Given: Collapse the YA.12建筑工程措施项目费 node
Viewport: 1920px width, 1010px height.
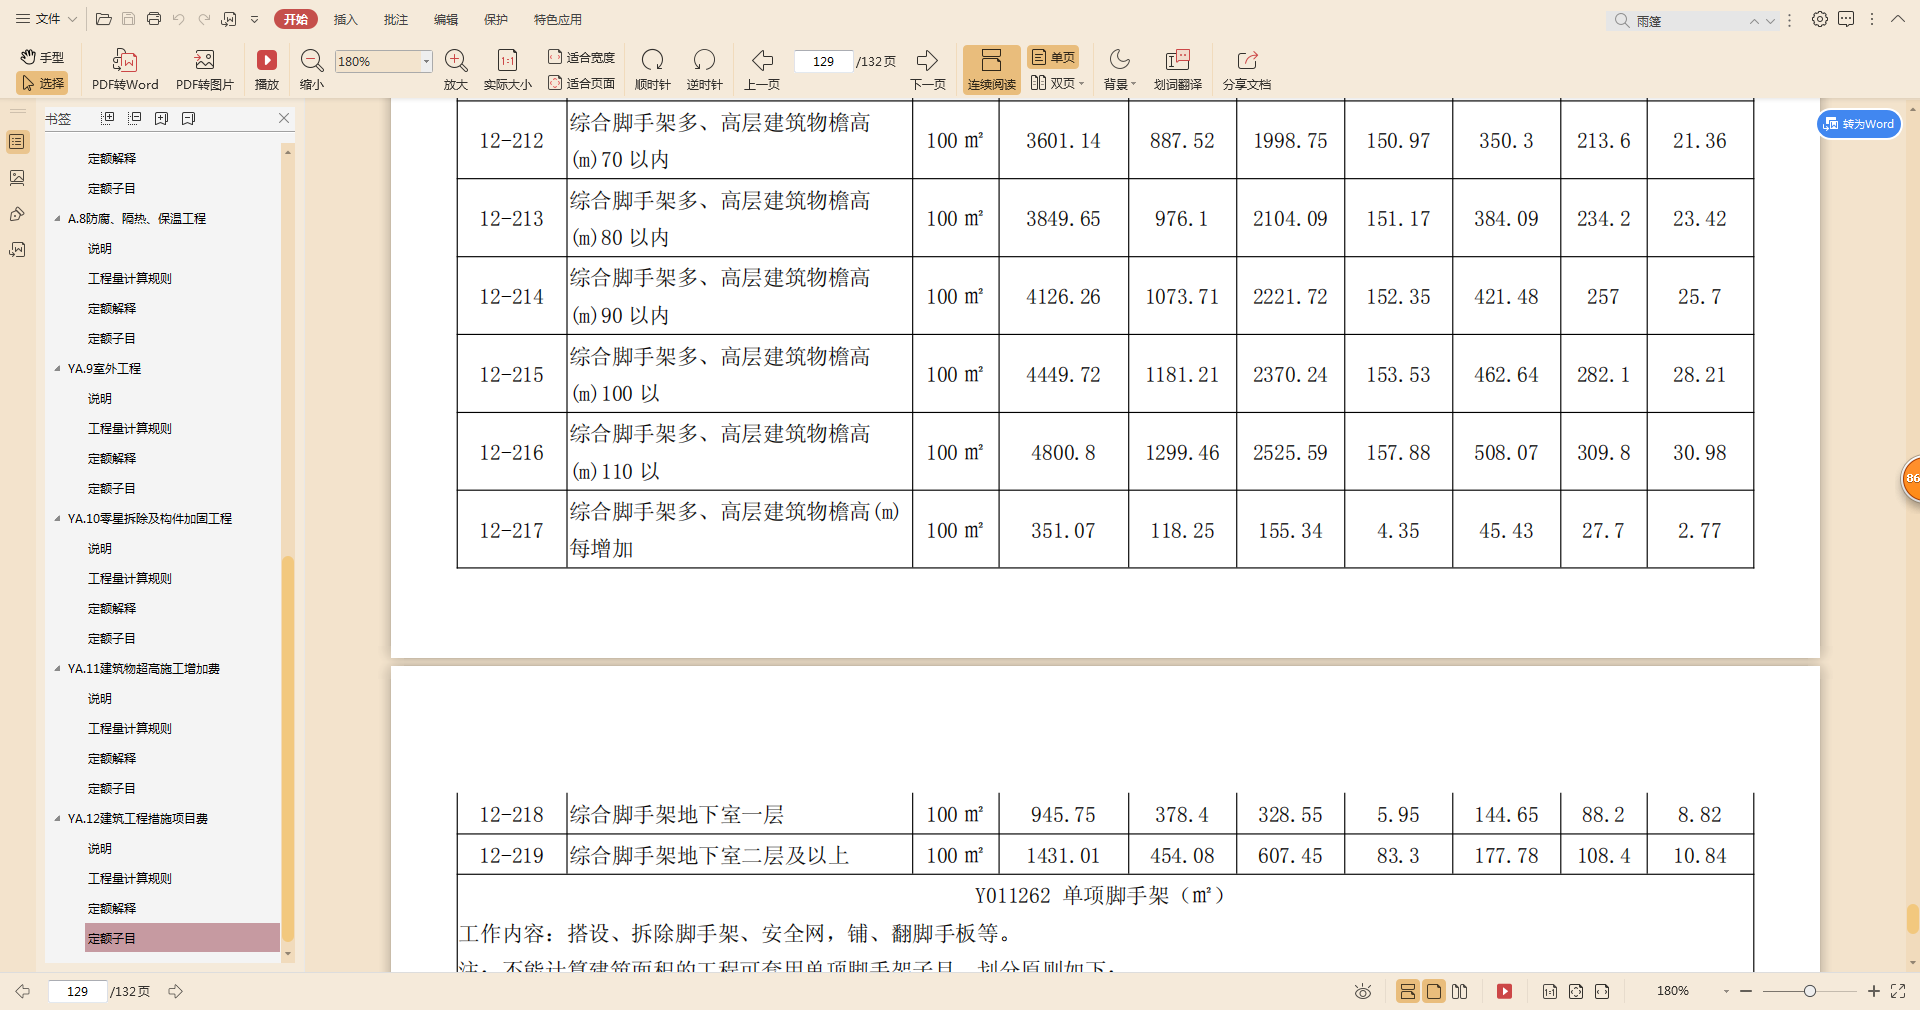Looking at the screenshot, I should (57, 818).
